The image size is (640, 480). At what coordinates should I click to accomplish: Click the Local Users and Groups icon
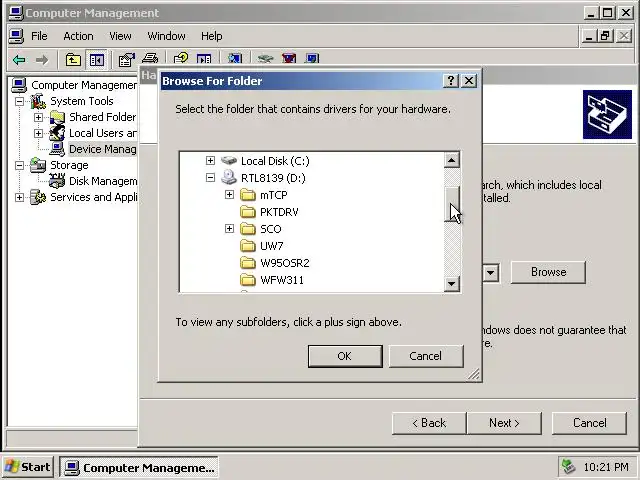(57, 133)
